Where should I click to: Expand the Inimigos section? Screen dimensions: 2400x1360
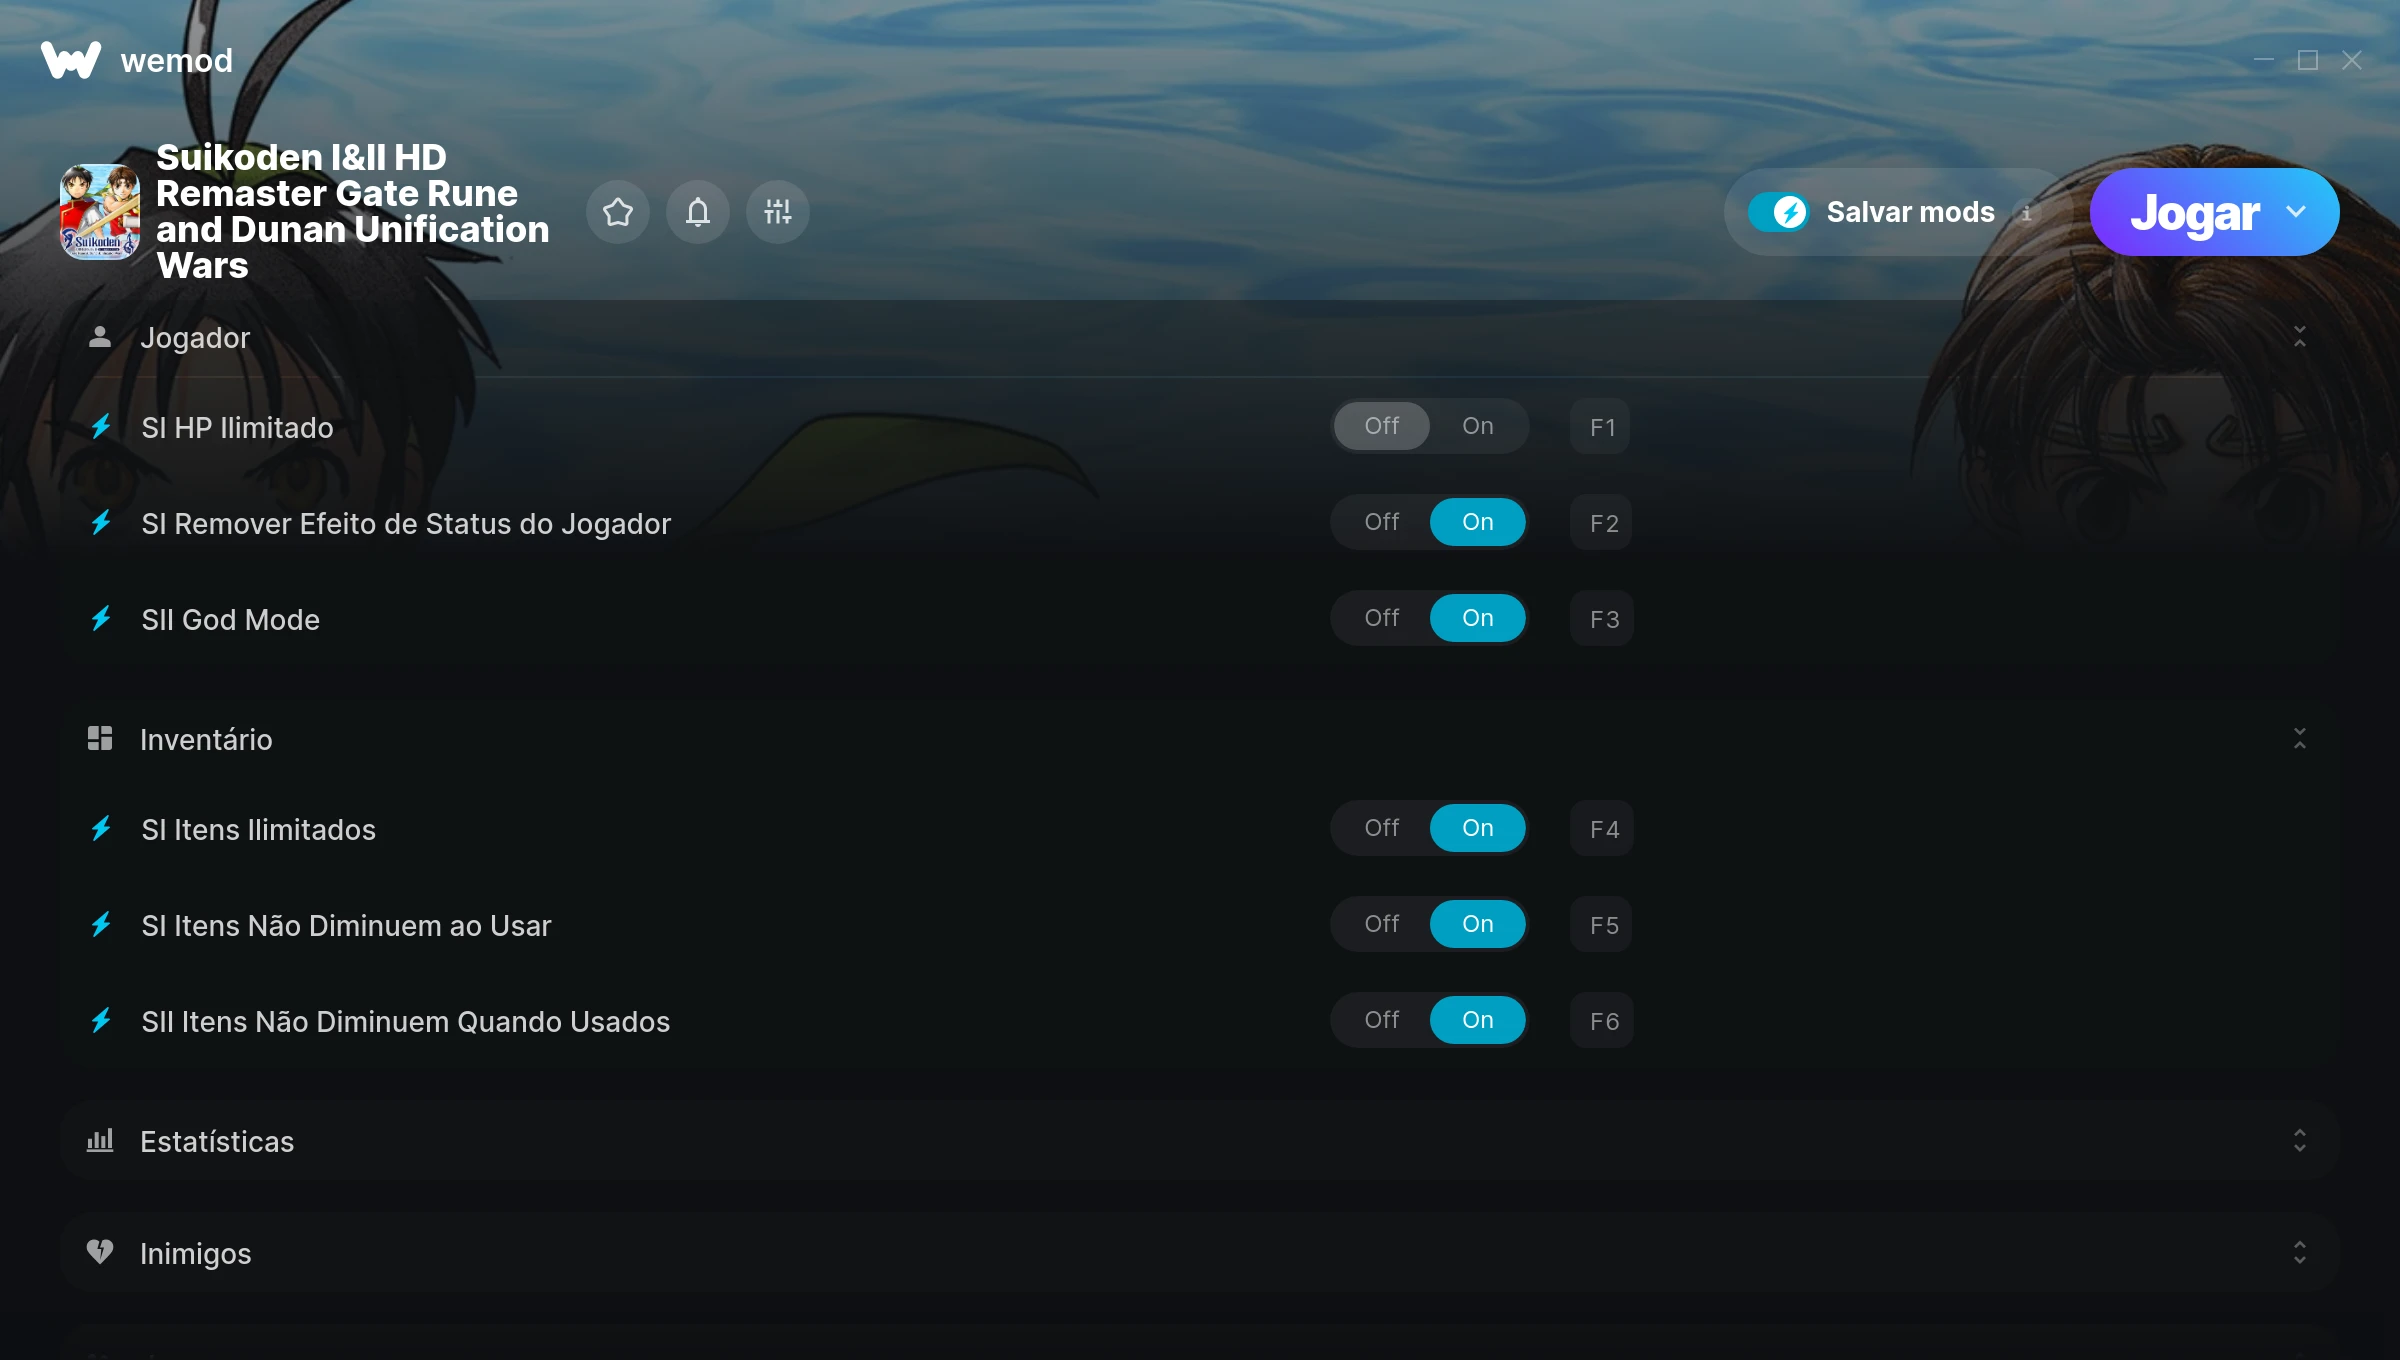coord(2300,1253)
